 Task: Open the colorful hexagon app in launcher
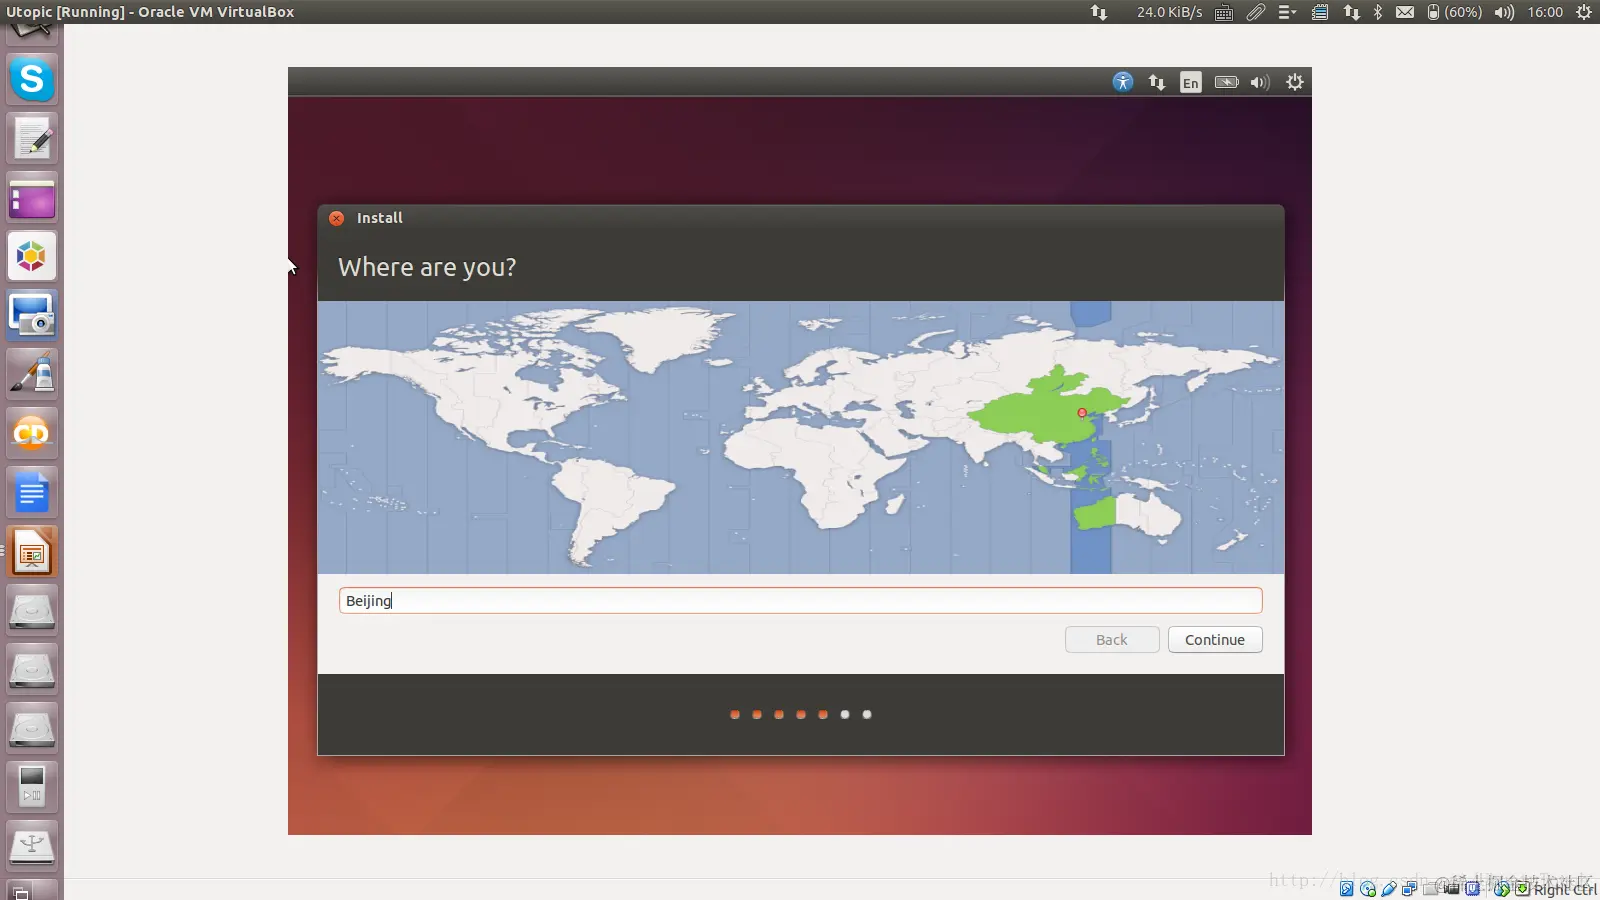(32, 257)
